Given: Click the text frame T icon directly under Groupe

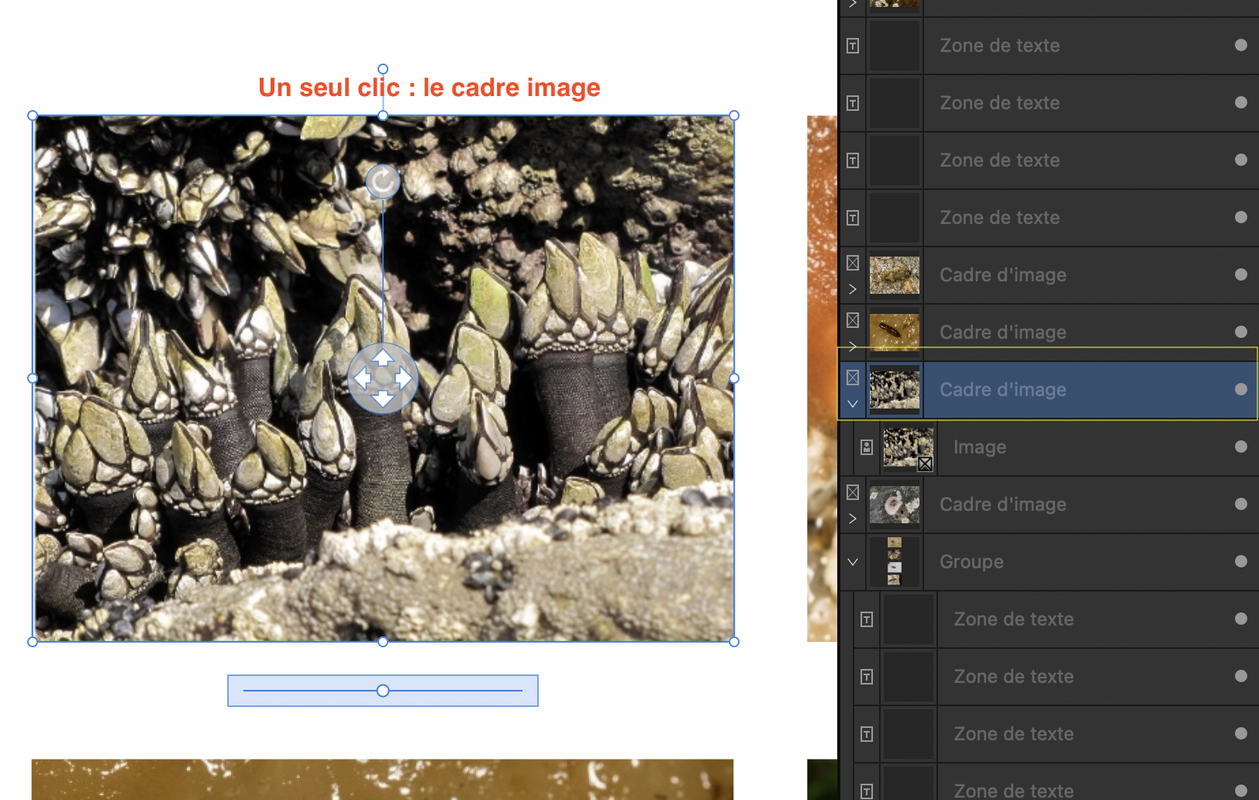Looking at the screenshot, I should [x=867, y=619].
